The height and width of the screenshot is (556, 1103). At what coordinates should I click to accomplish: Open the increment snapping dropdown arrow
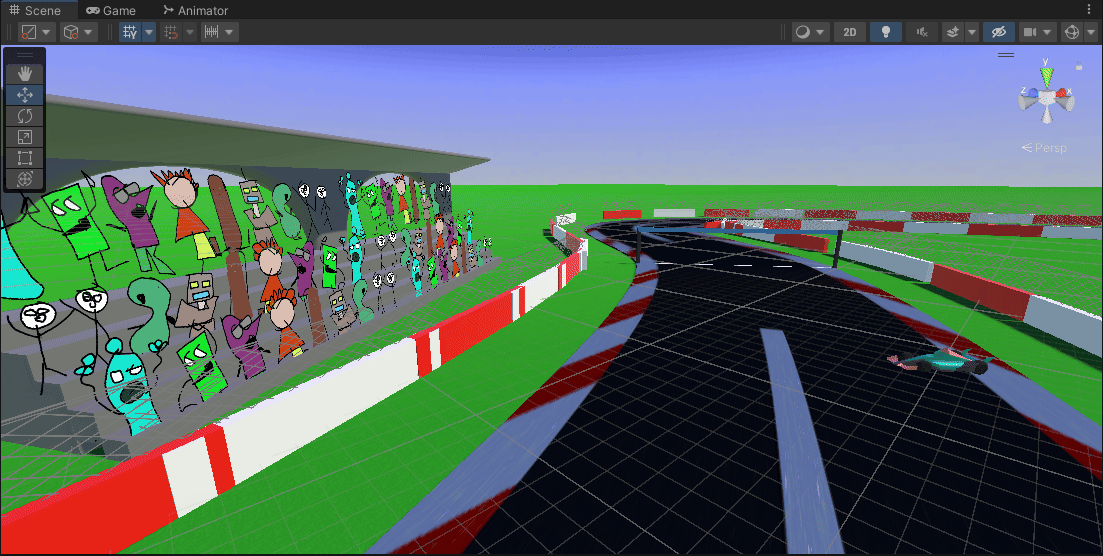[x=229, y=32]
